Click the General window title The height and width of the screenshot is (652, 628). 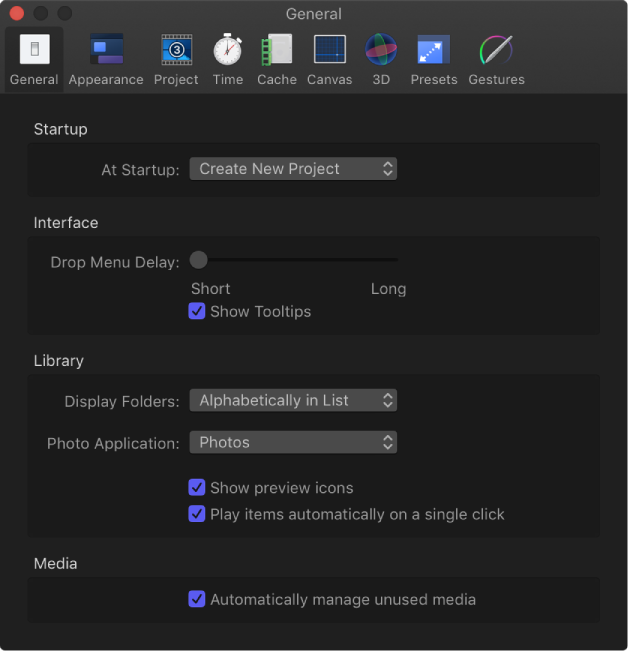click(314, 14)
